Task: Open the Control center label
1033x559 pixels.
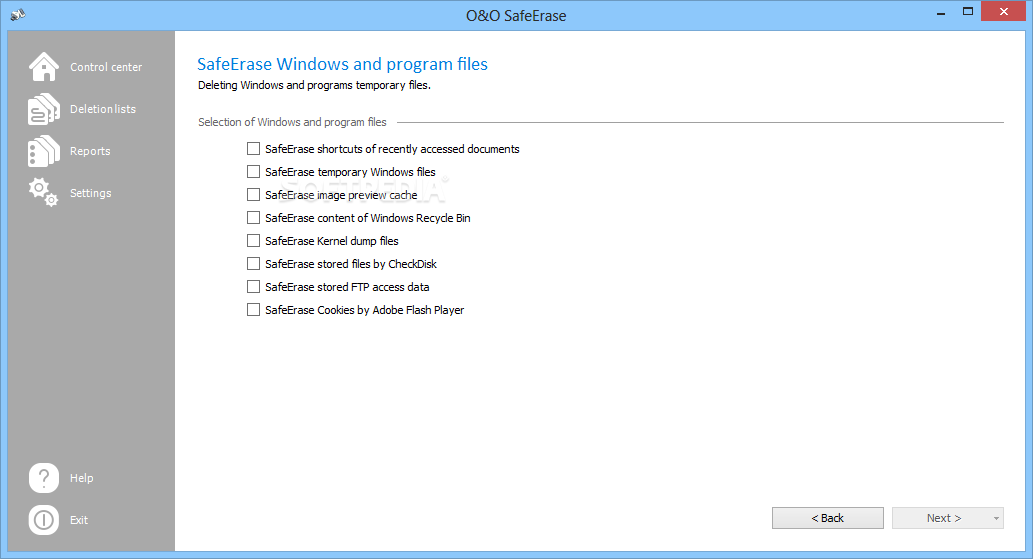Action: [106, 67]
